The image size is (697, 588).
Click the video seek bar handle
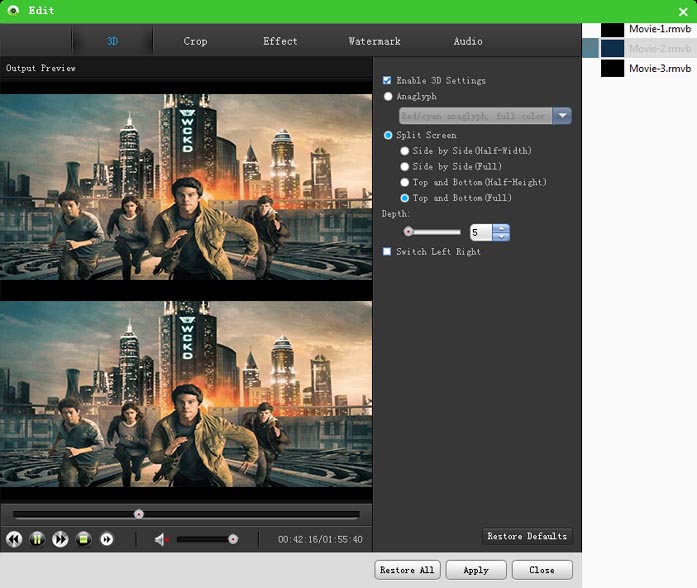139,514
